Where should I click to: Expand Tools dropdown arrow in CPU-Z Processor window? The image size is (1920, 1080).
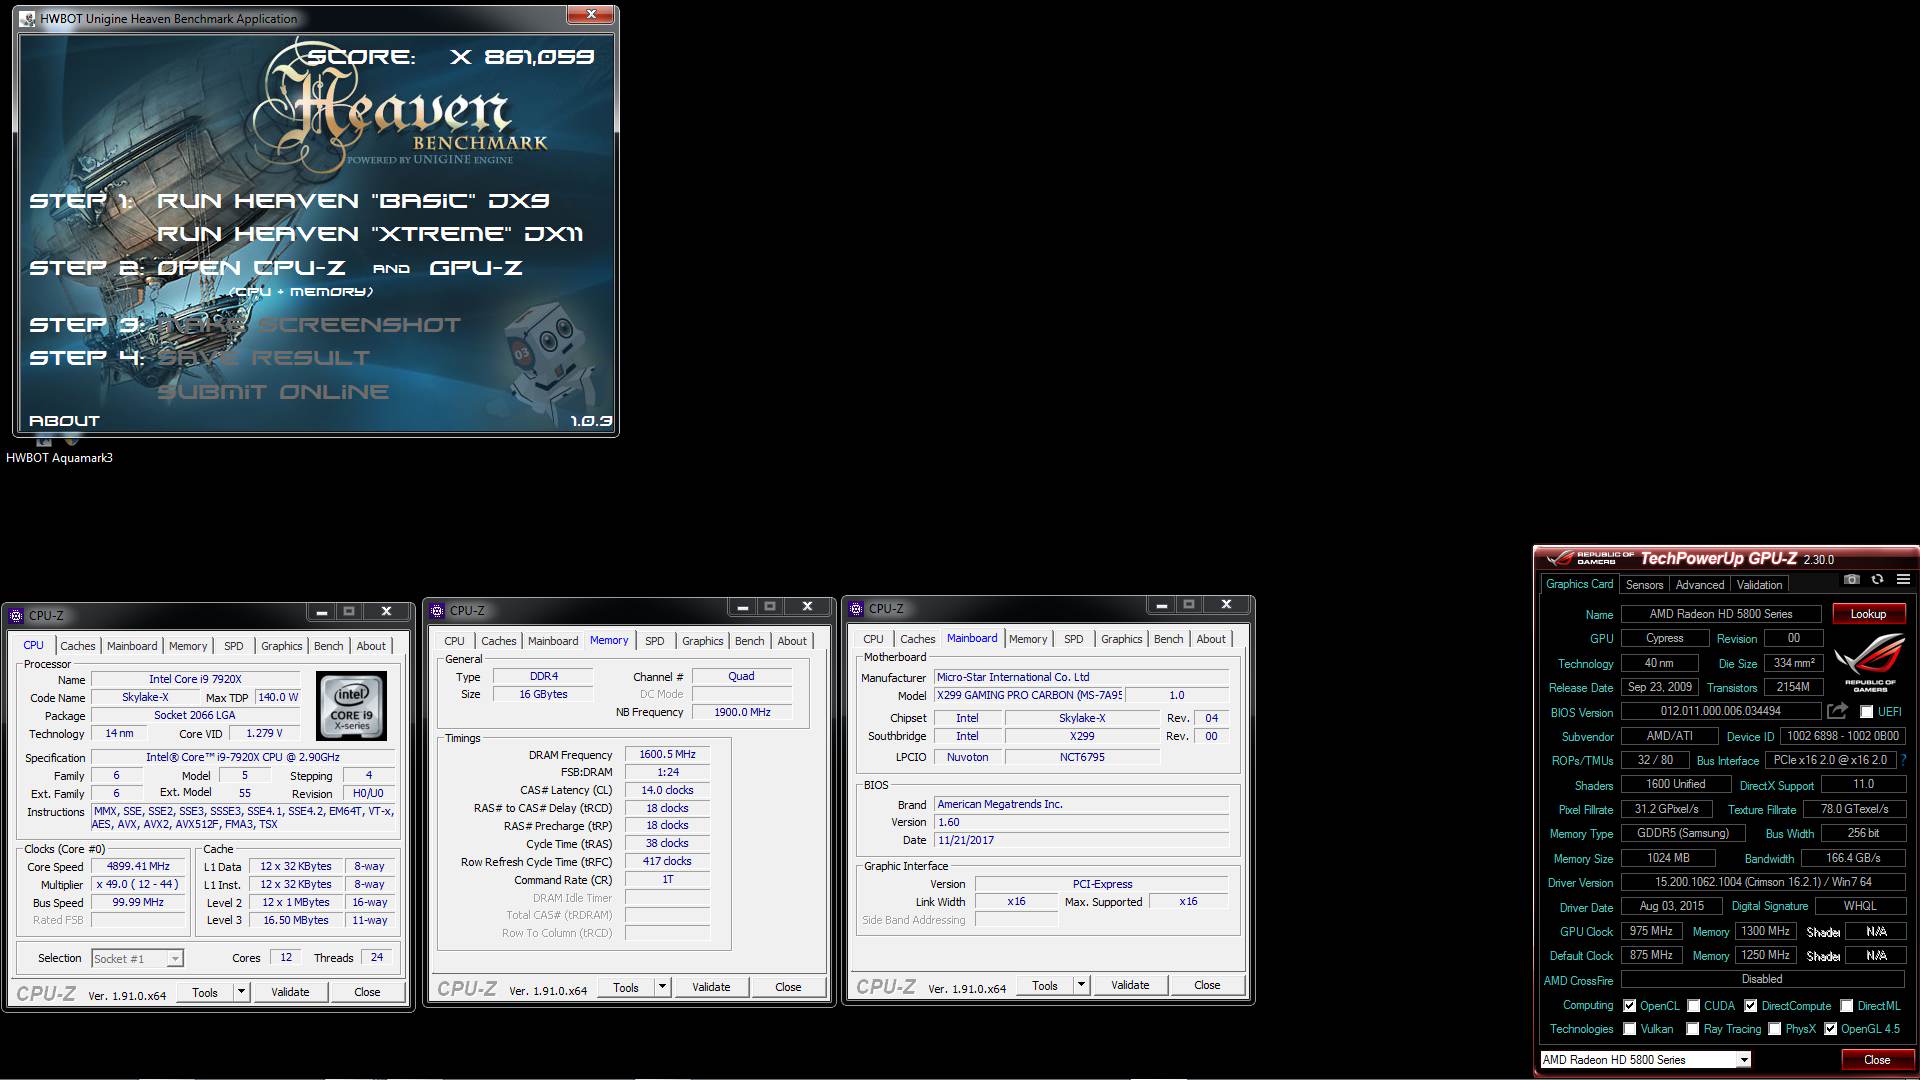tap(241, 992)
